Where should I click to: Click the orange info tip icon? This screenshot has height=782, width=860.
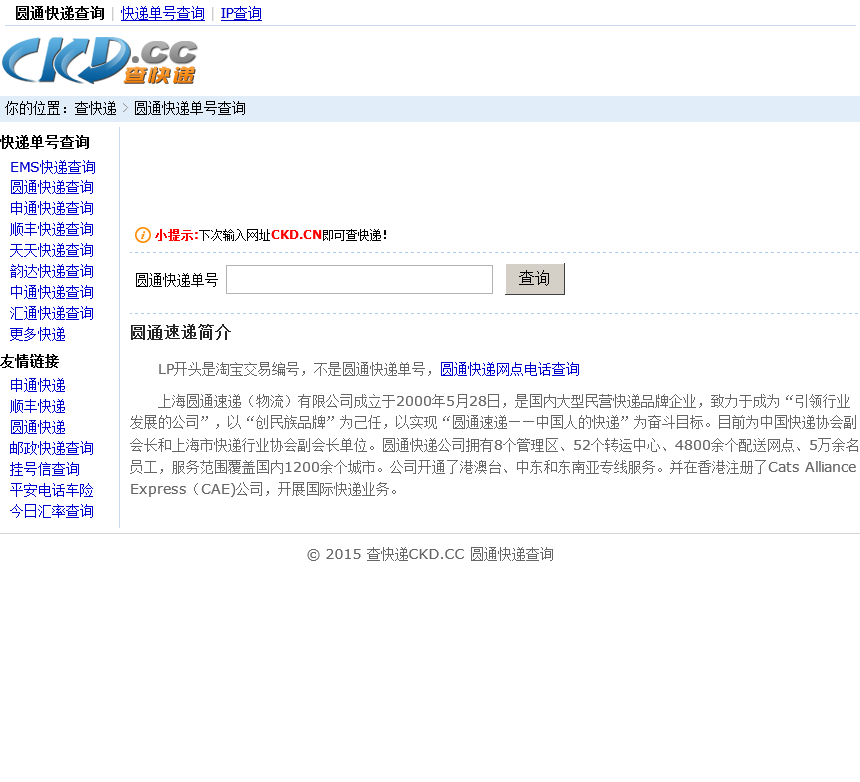(143, 235)
